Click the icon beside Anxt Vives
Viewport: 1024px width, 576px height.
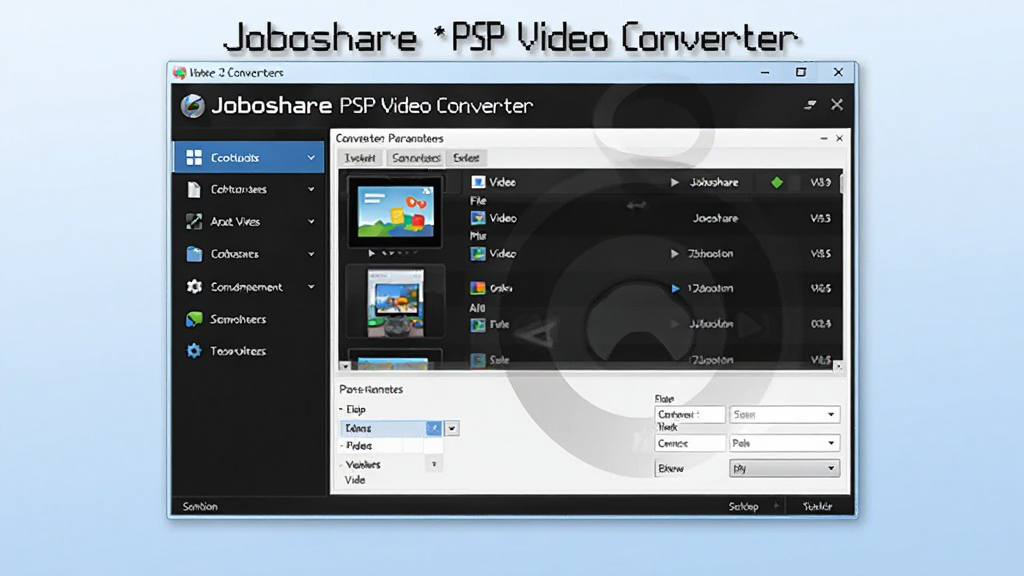click(194, 221)
